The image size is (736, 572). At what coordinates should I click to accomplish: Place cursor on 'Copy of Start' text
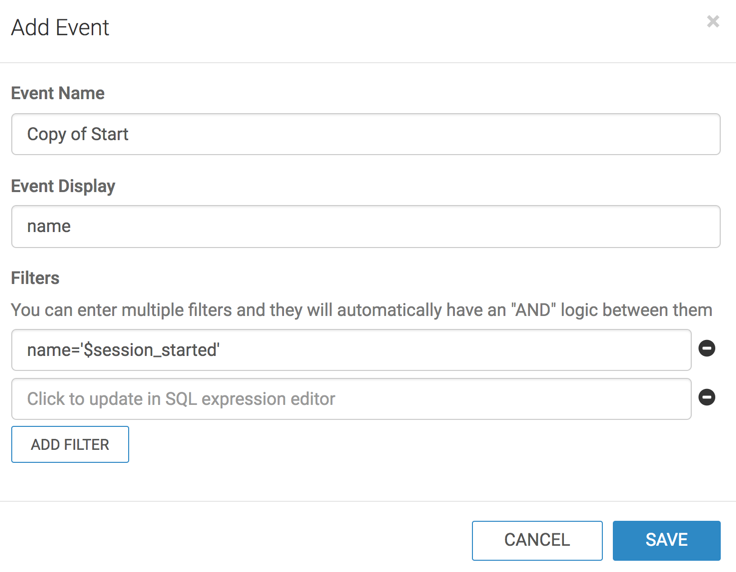(x=78, y=134)
